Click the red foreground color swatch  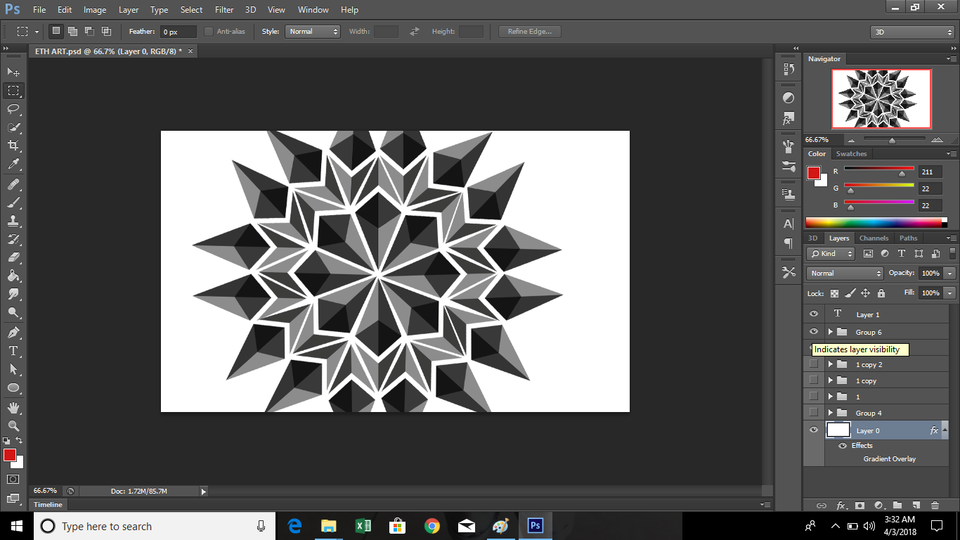9,455
